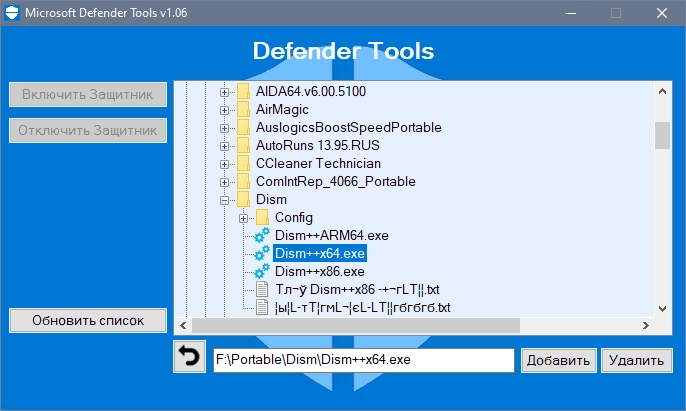Collapse the Dism folder node
This screenshot has width=686, height=411.
click(224, 200)
